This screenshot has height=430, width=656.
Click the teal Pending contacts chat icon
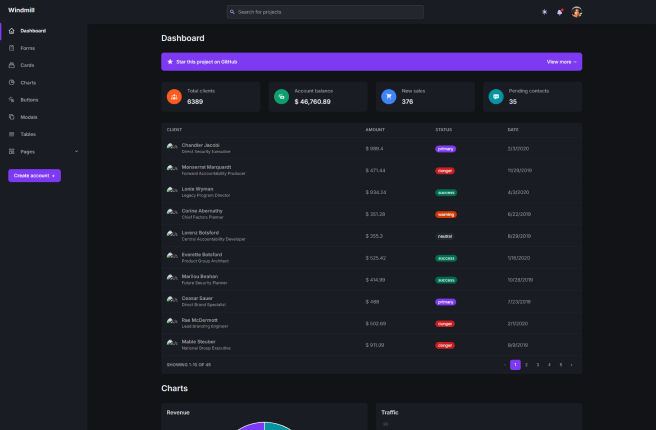point(496,97)
